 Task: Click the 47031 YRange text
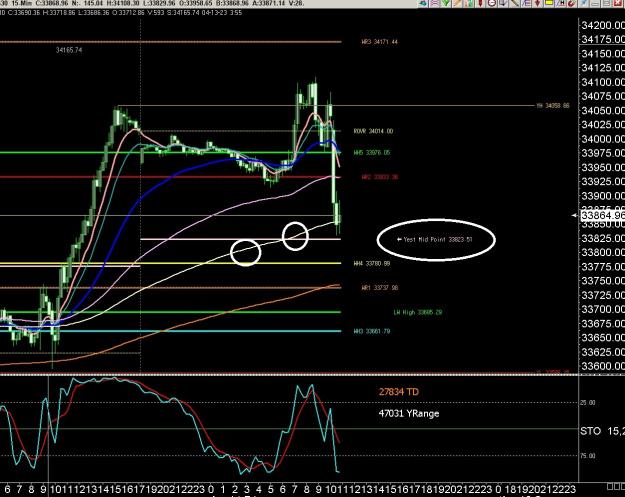pos(409,413)
